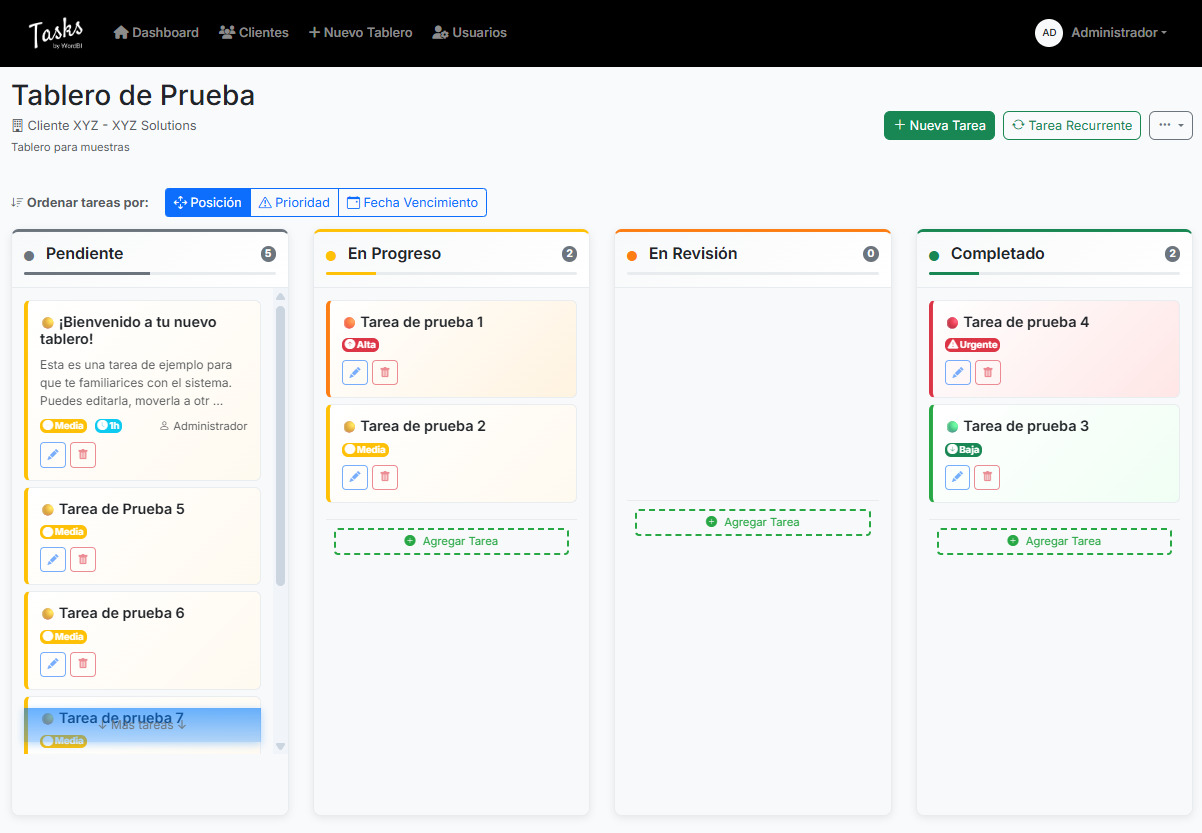1202x833 pixels.
Task: Click the Nueva Tarea button
Action: pos(939,125)
